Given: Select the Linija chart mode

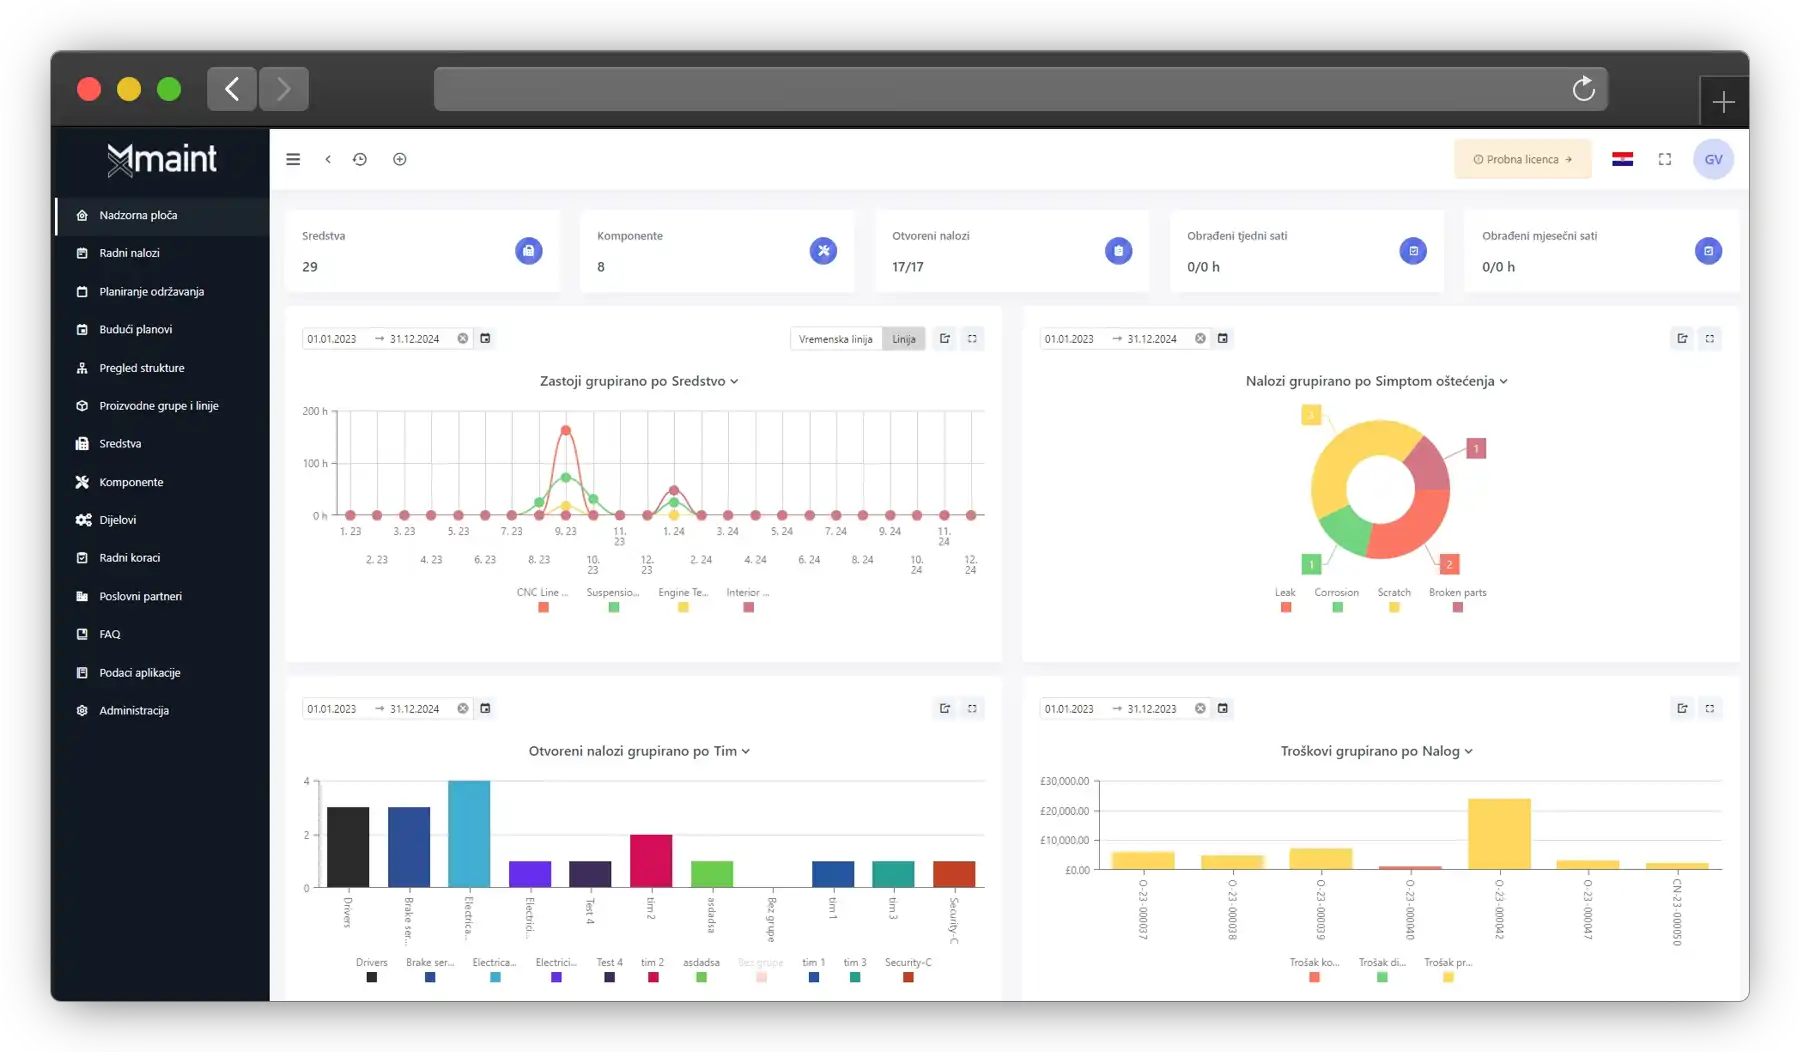Looking at the screenshot, I should pos(904,339).
